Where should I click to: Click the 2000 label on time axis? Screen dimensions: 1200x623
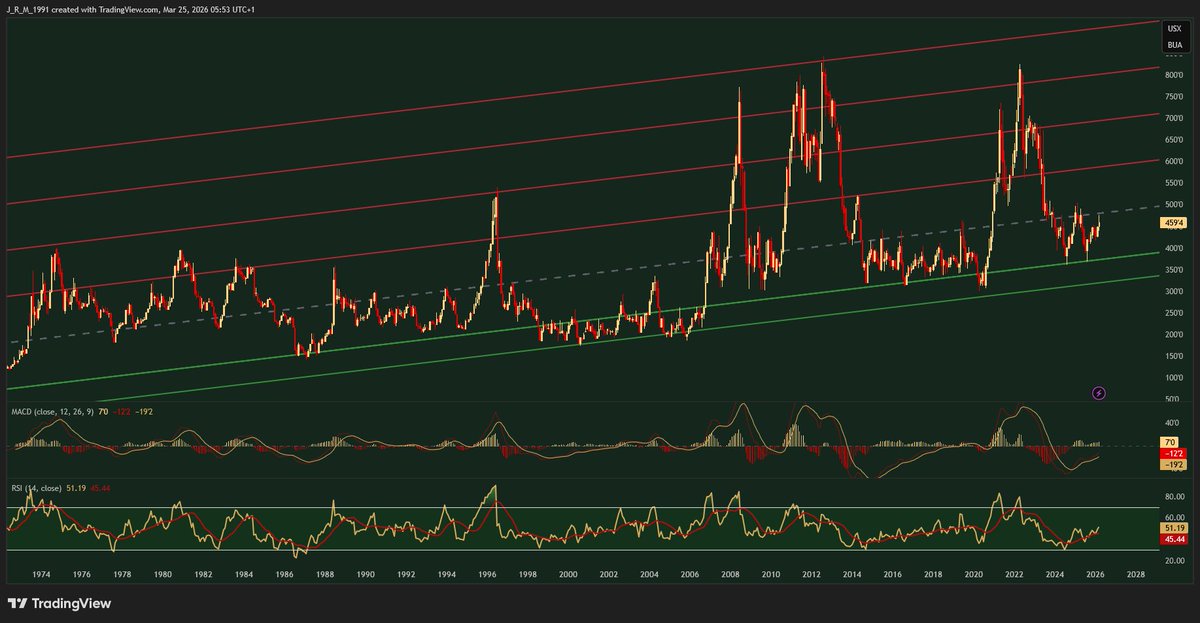click(568, 576)
